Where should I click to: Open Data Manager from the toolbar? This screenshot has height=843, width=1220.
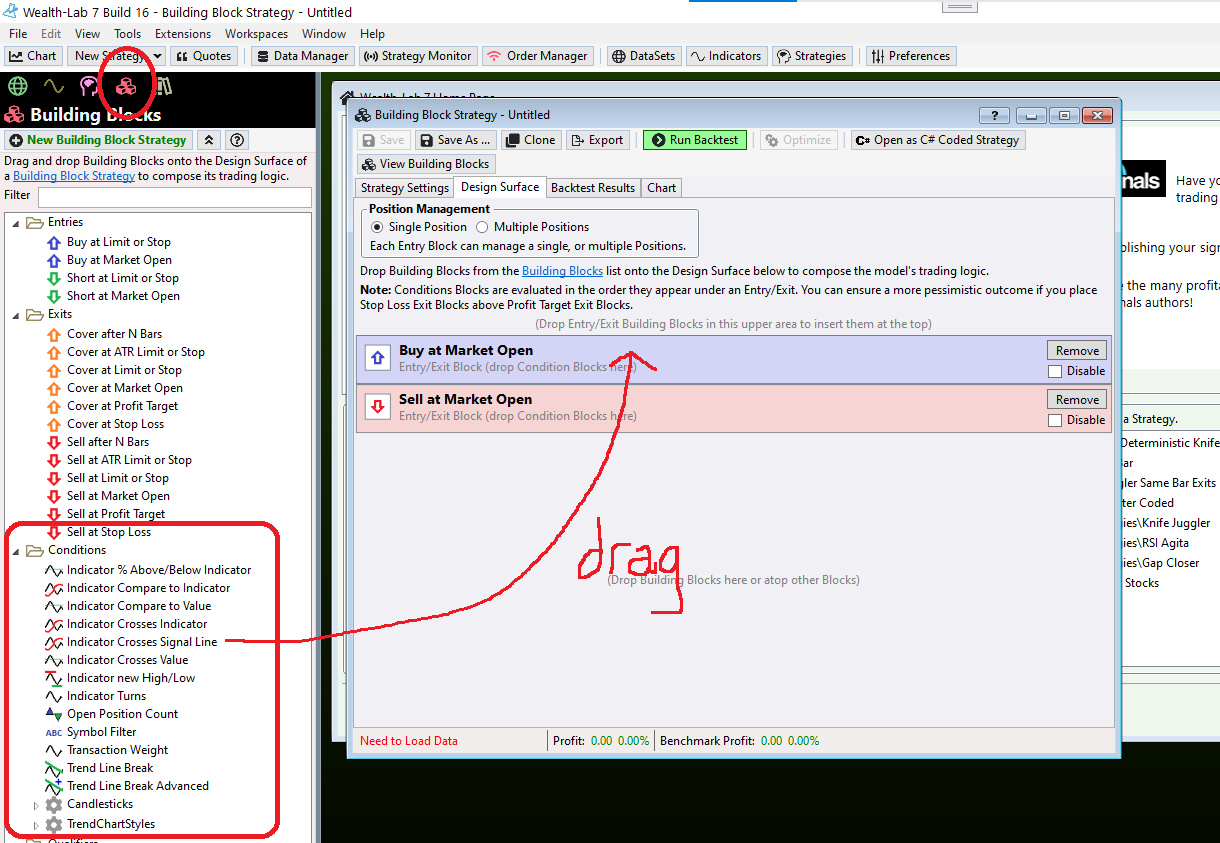click(302, 56)
